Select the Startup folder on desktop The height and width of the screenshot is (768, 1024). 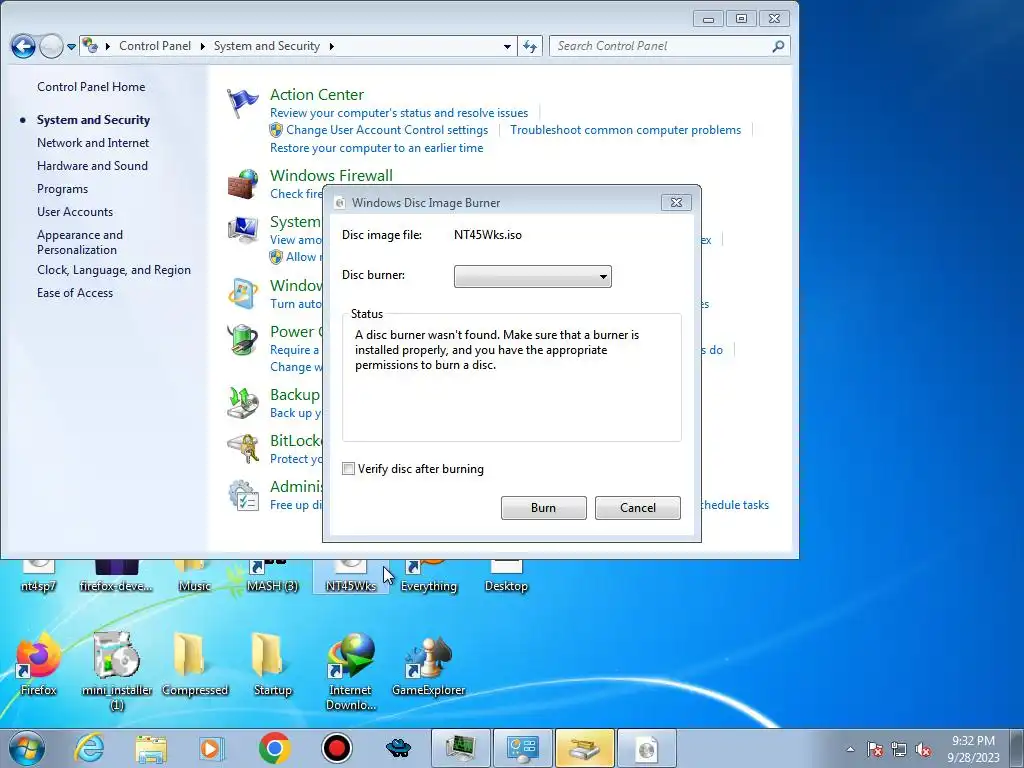(272, 664)
